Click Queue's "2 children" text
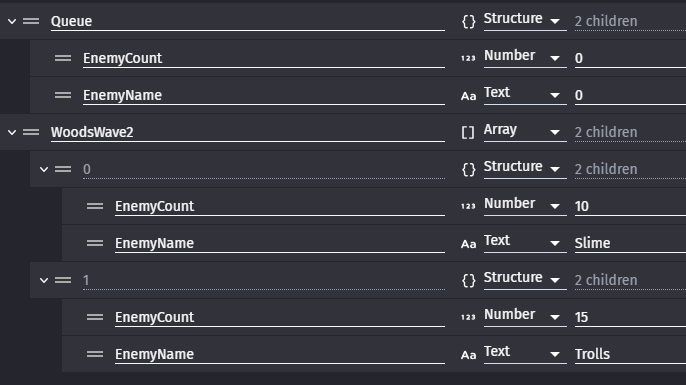Screen dimensions: 686x385 (606, 21)
